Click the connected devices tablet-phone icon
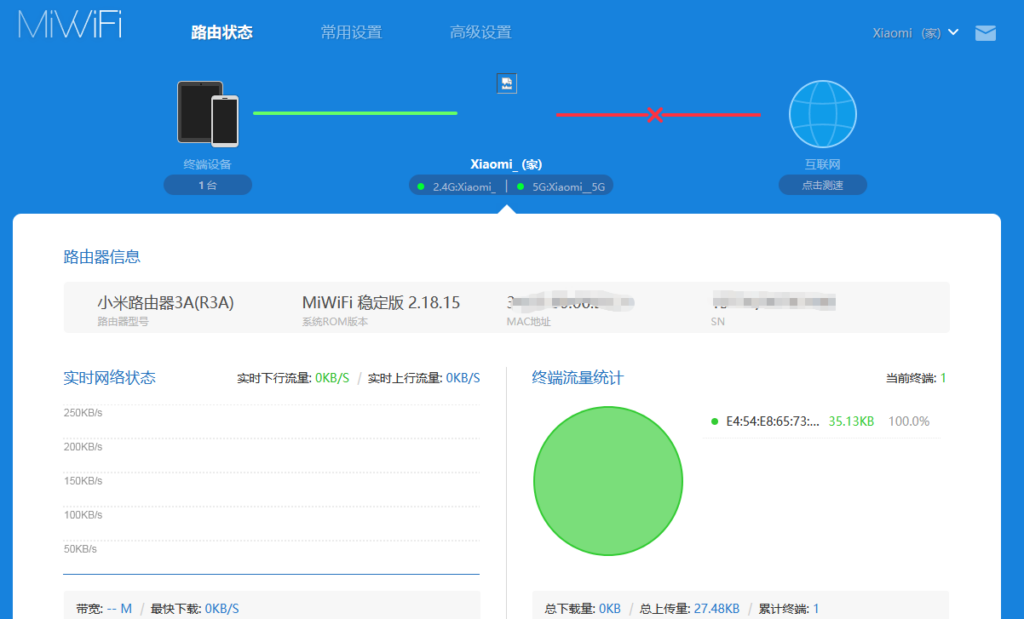 pyautogui.click(x=208, y=114)
